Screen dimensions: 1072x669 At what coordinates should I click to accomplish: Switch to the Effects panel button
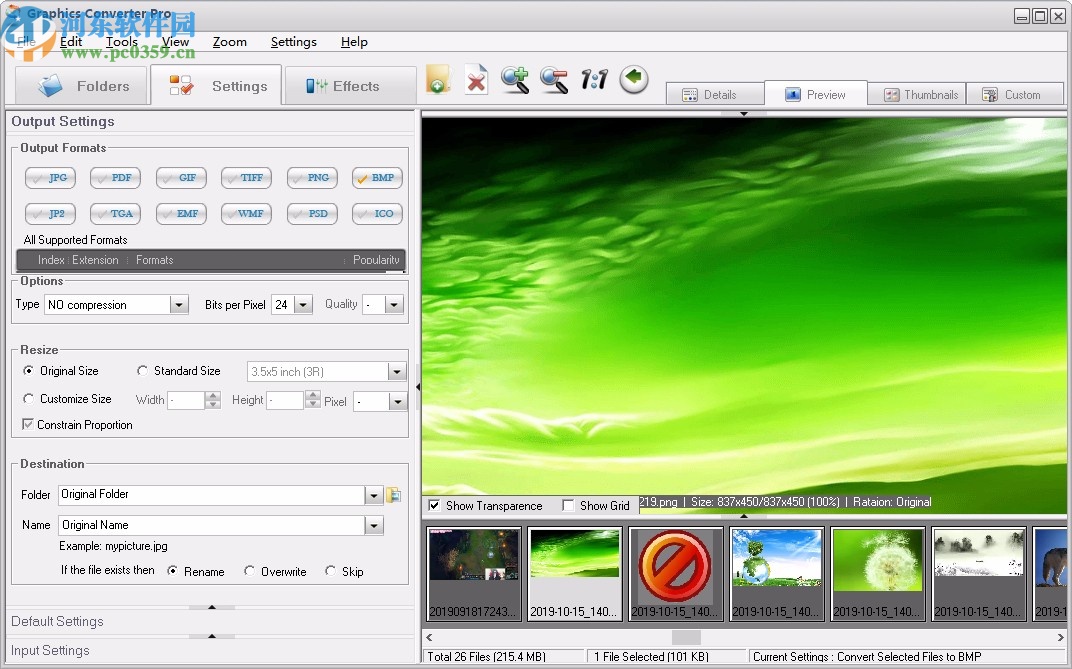pyautogui.click(x=349, y=85)
